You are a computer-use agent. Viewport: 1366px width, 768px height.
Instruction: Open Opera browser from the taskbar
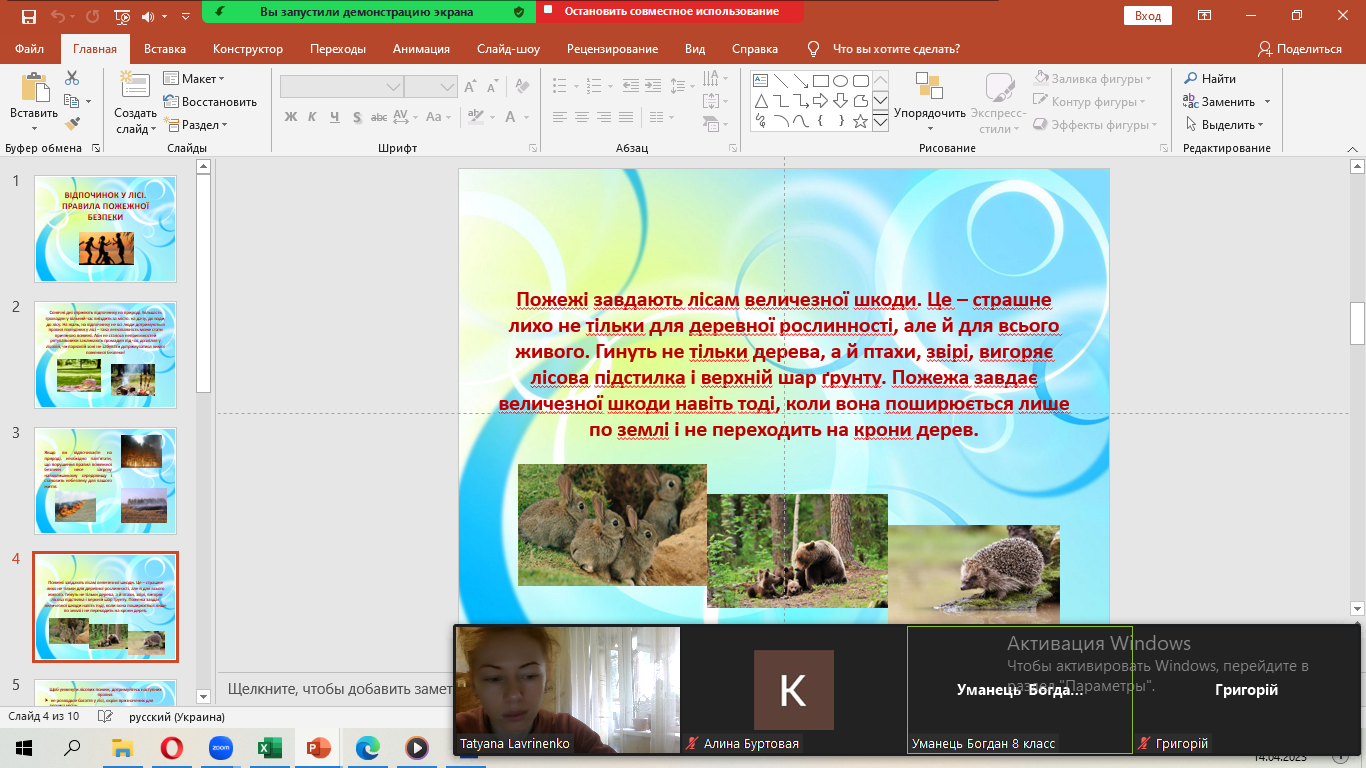[172, 747]
